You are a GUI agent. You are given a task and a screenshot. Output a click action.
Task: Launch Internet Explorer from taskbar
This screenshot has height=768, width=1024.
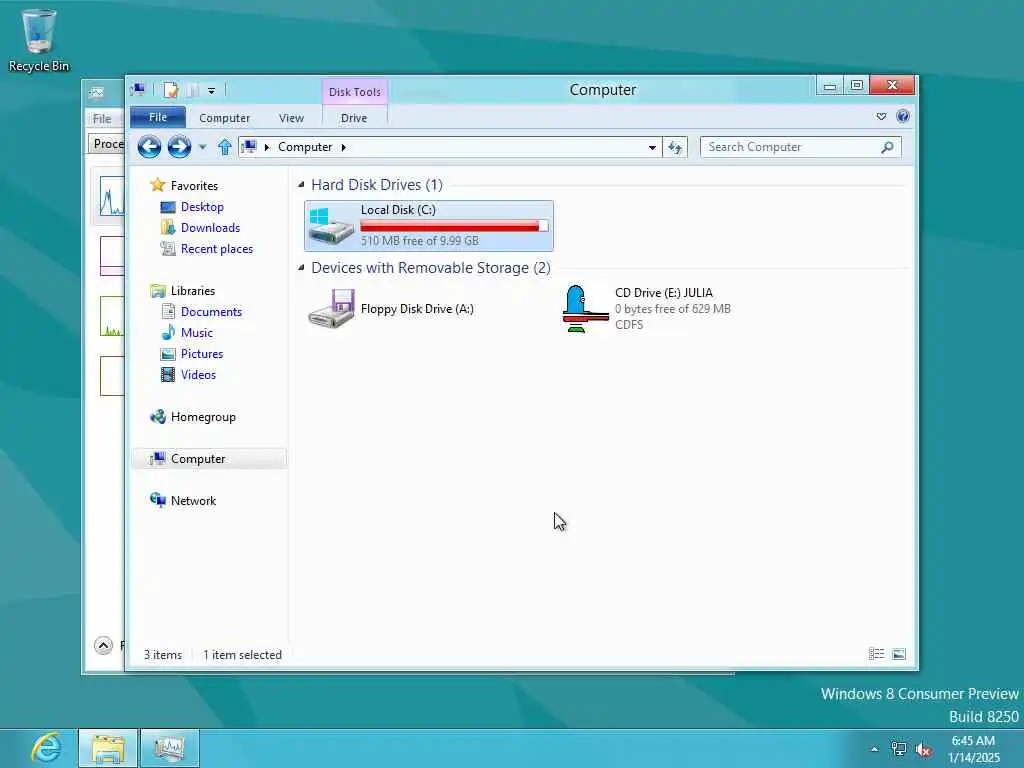point(46,748)
